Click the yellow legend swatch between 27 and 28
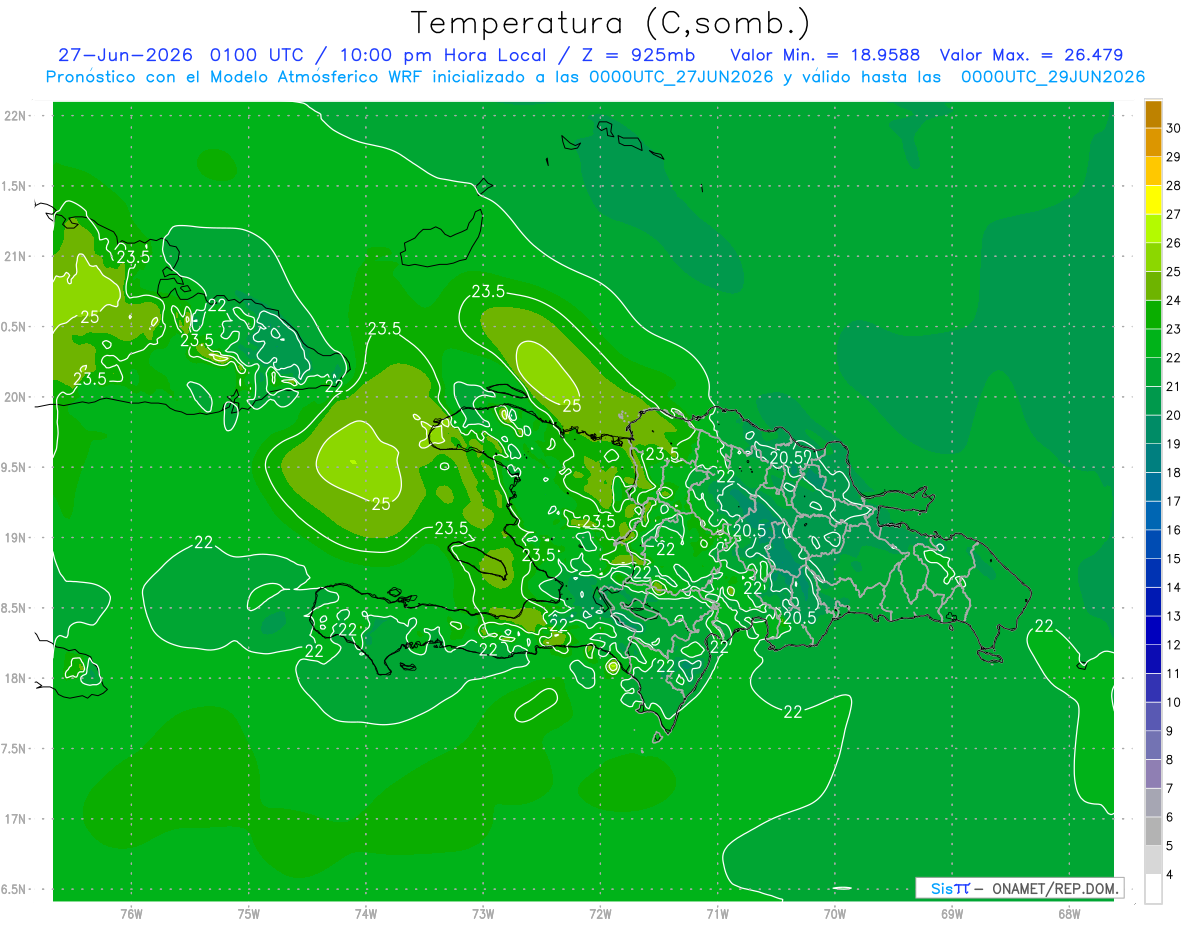 click(1153, 200)
